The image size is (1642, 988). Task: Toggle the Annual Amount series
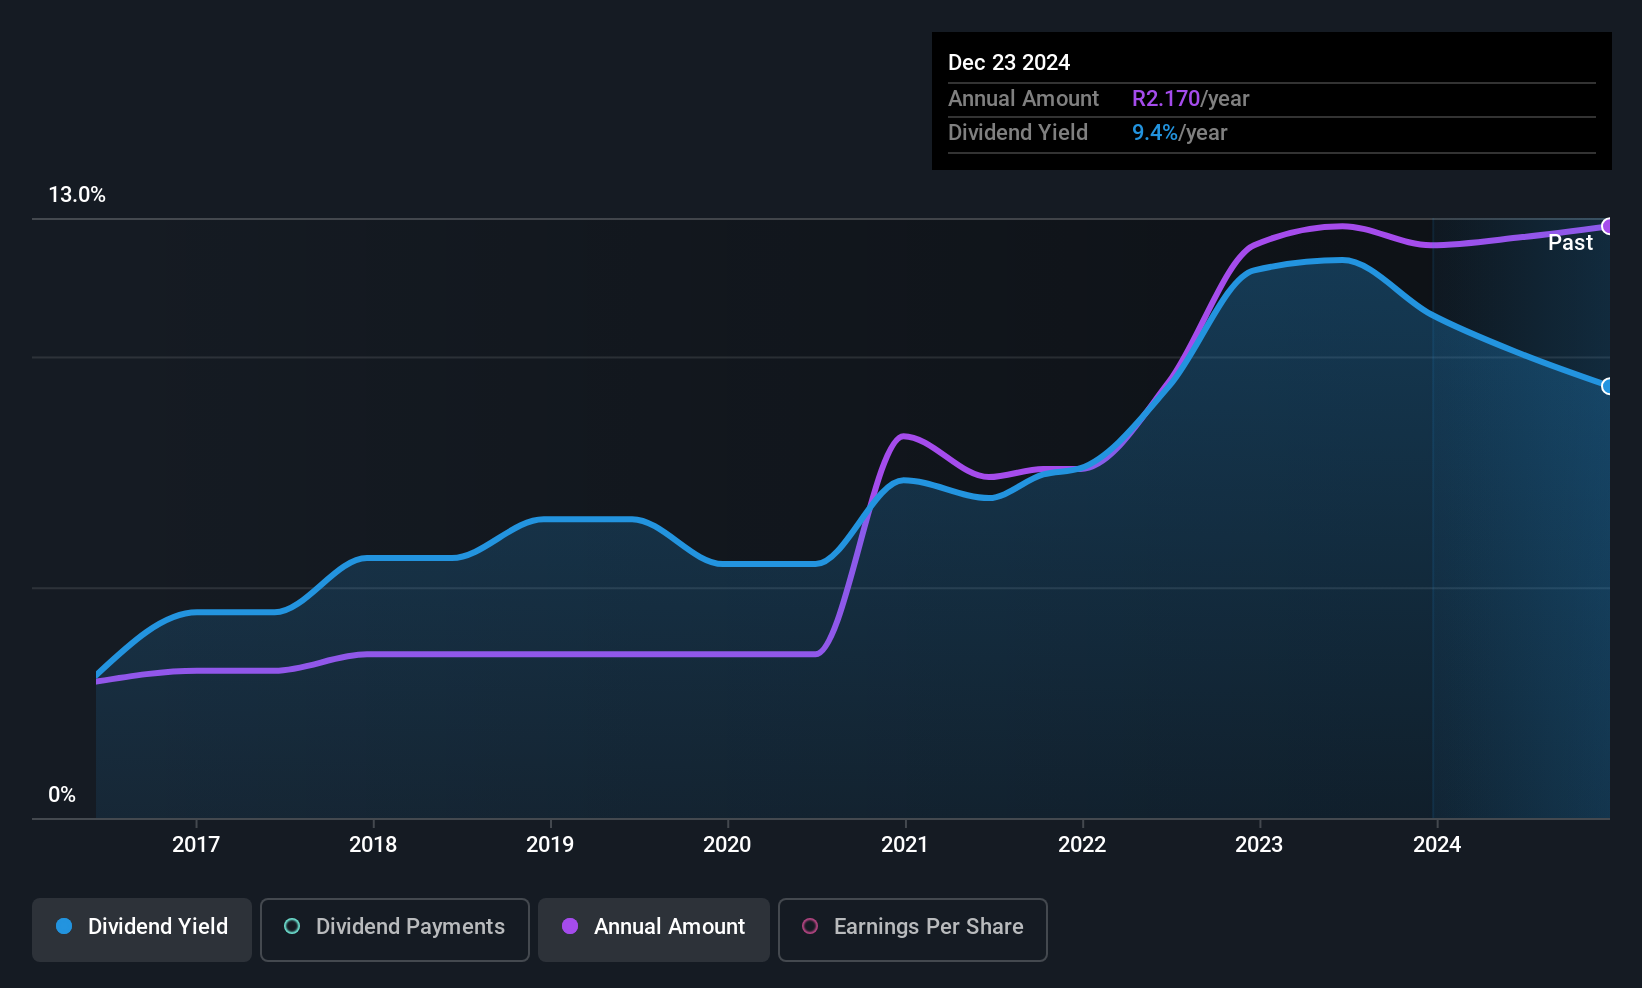(x=654, y=930)
